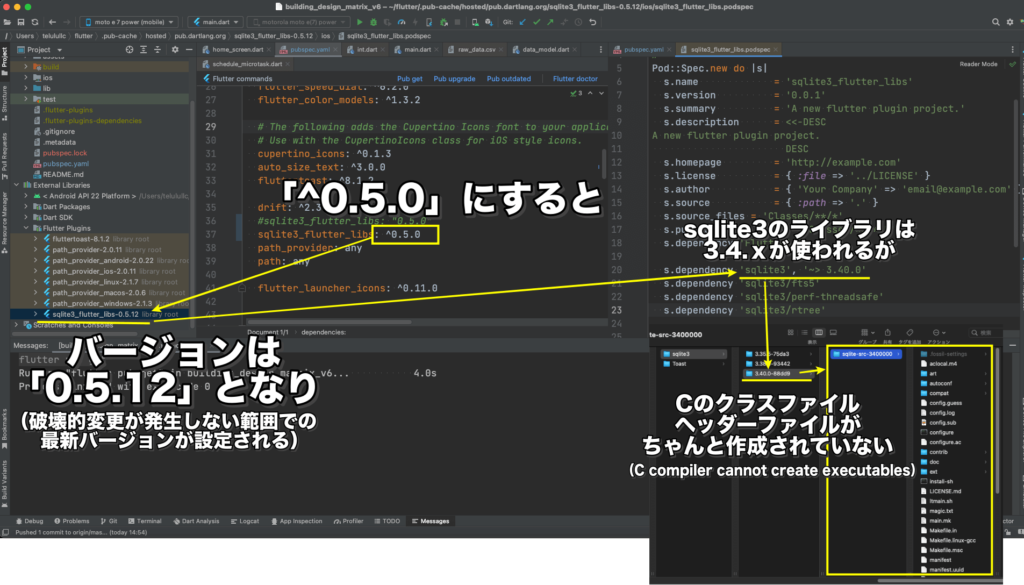Open the Dart Analysis tool window

pos(197,521)
